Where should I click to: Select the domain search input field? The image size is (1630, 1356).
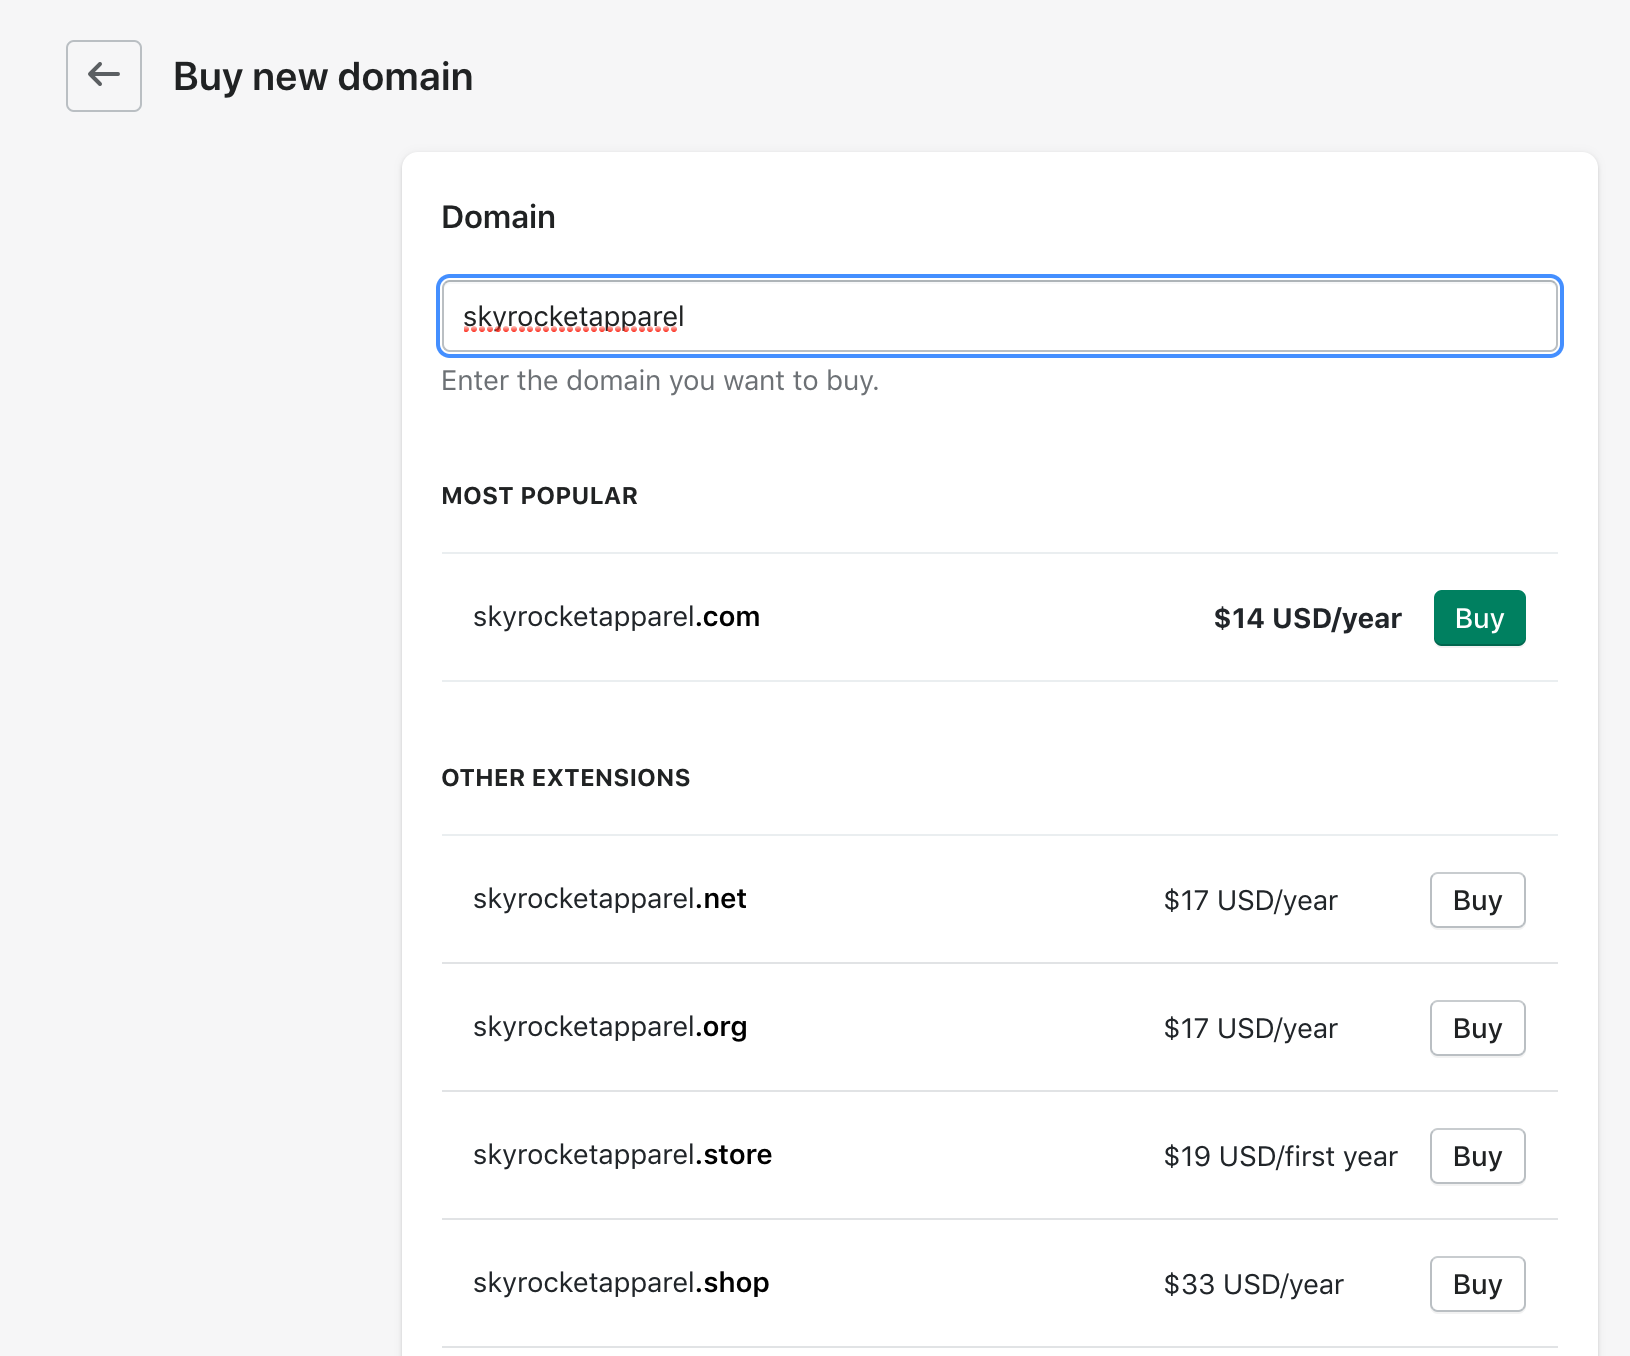pyautogui.click(x=998, y=316)
